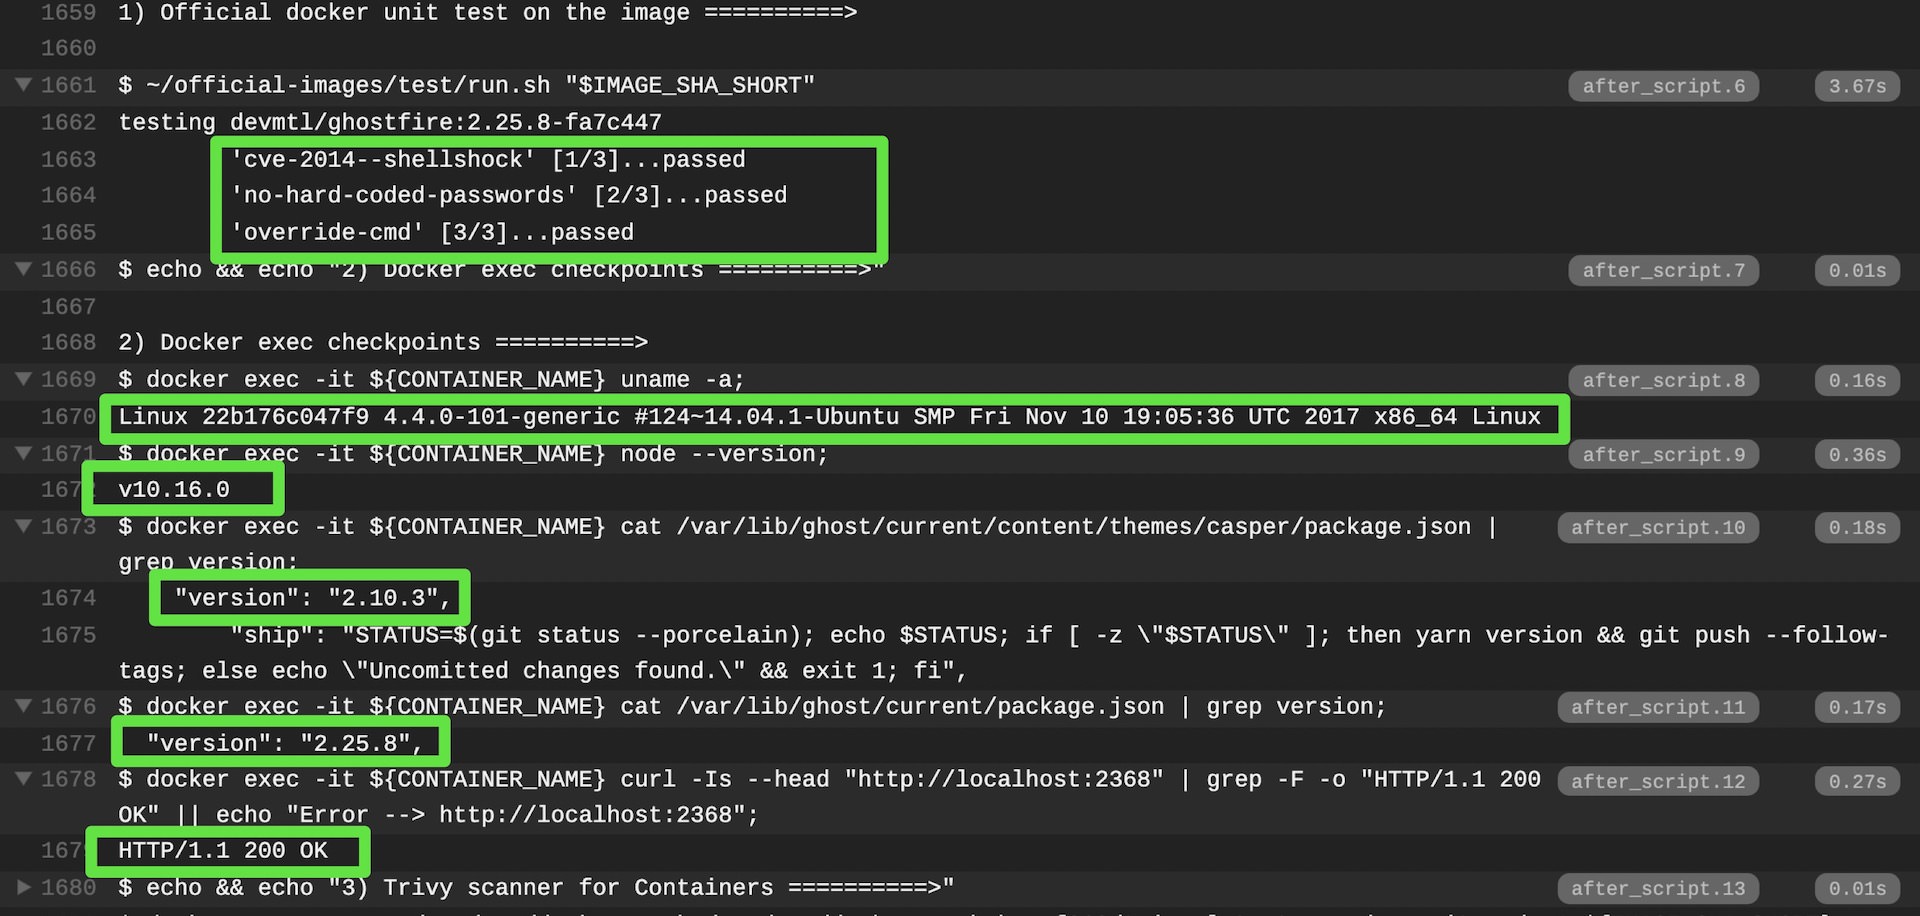Collapse the section at line 1671
Image resolution: width=1920 pixels, height=916 pixels.
[x=24, y=453]
